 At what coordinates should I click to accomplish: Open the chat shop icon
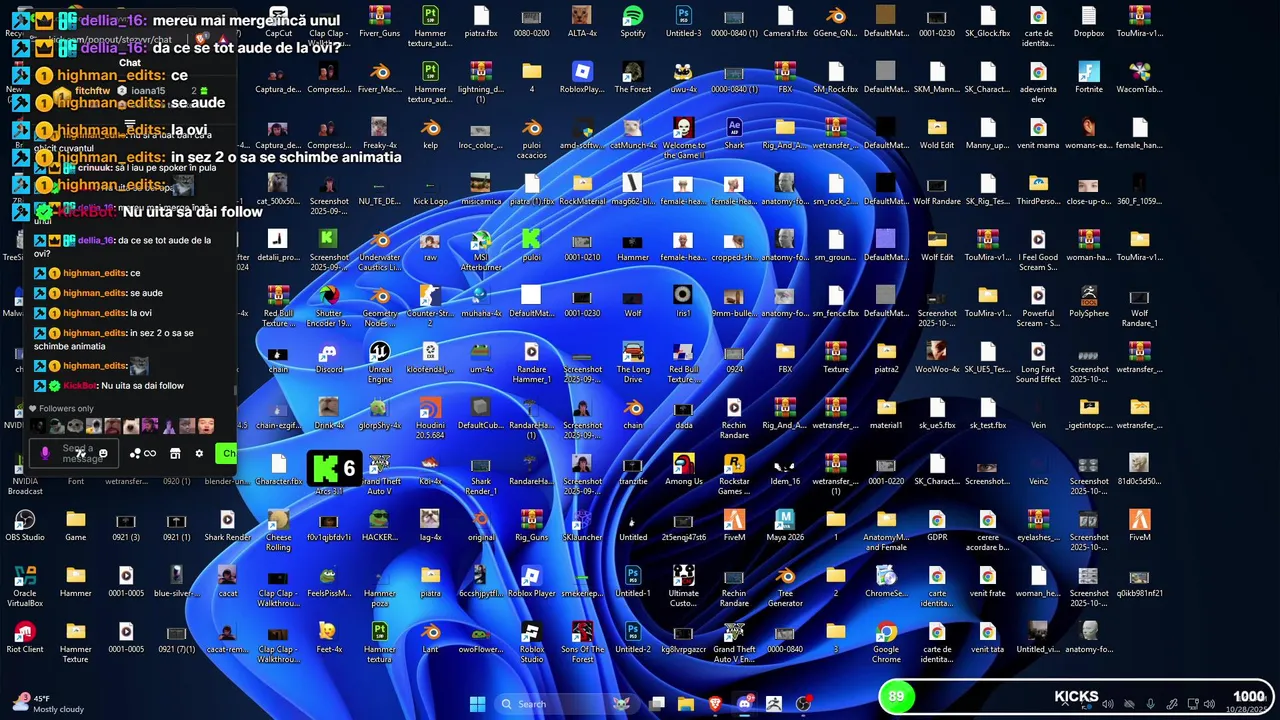coord(175,453)
